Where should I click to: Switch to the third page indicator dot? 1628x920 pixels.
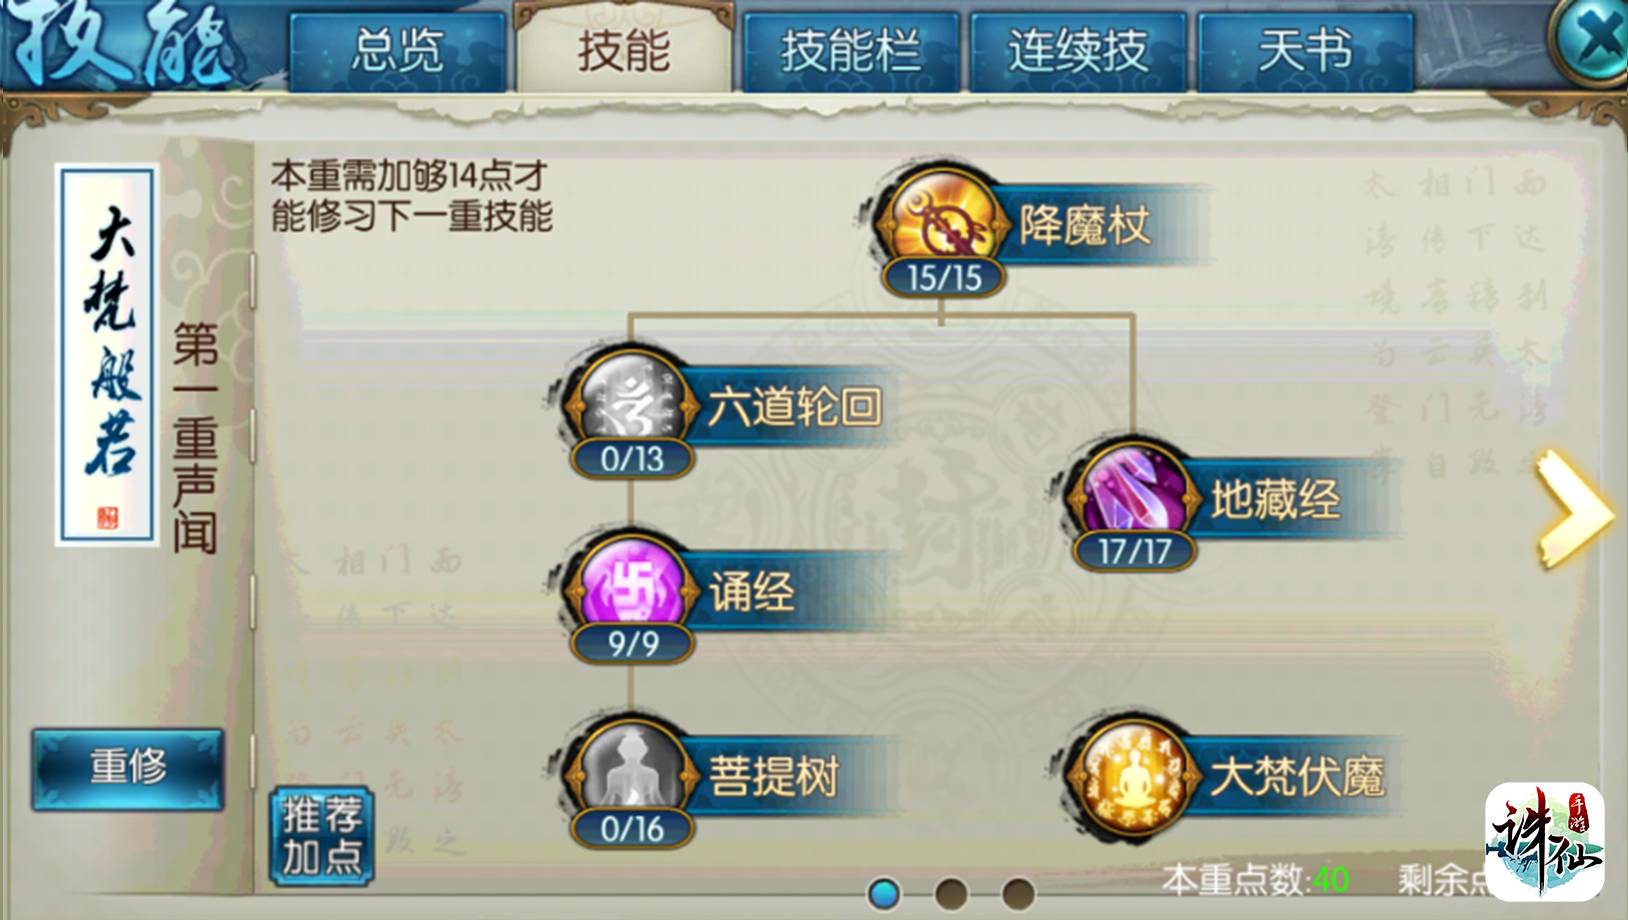tap(1017, 893)
